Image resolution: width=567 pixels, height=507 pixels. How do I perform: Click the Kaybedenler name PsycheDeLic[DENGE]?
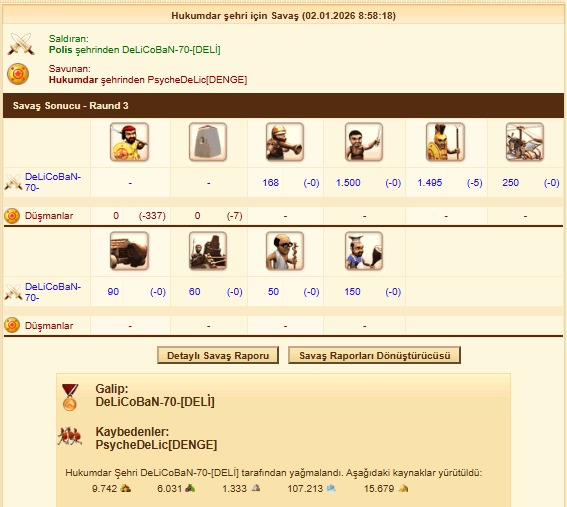156,445
